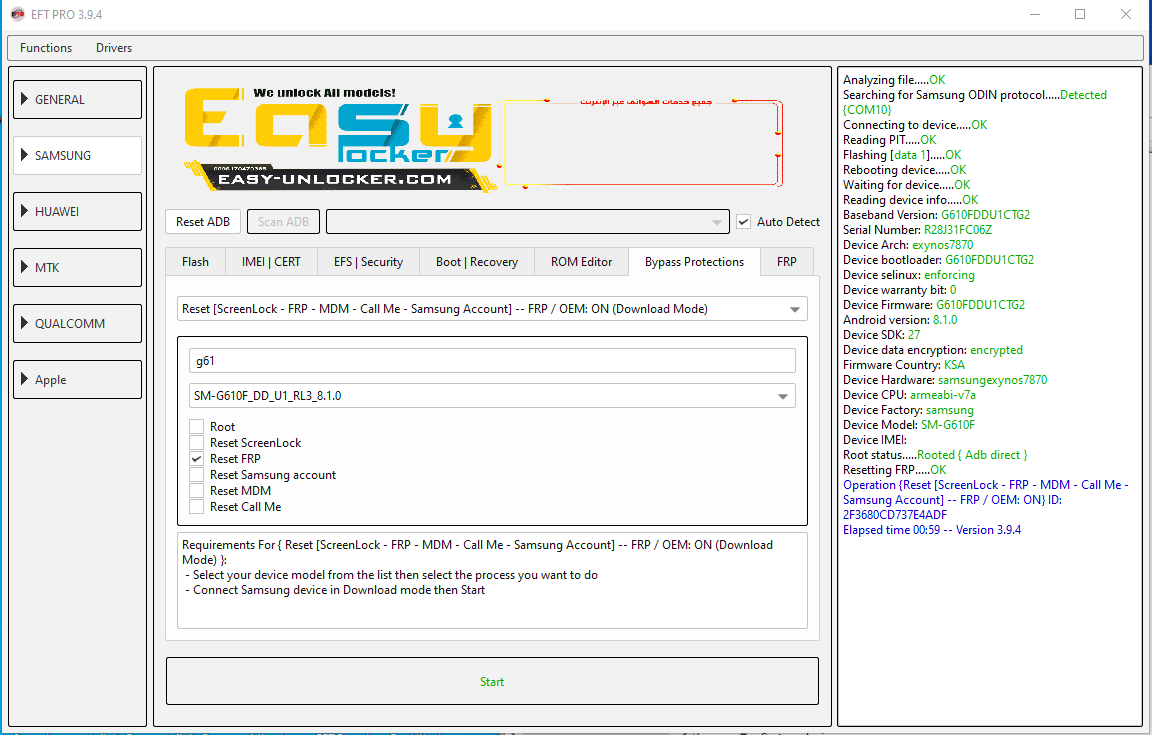
Task: Expand the MTK sidebar section
Action: [x=77, y=268]
